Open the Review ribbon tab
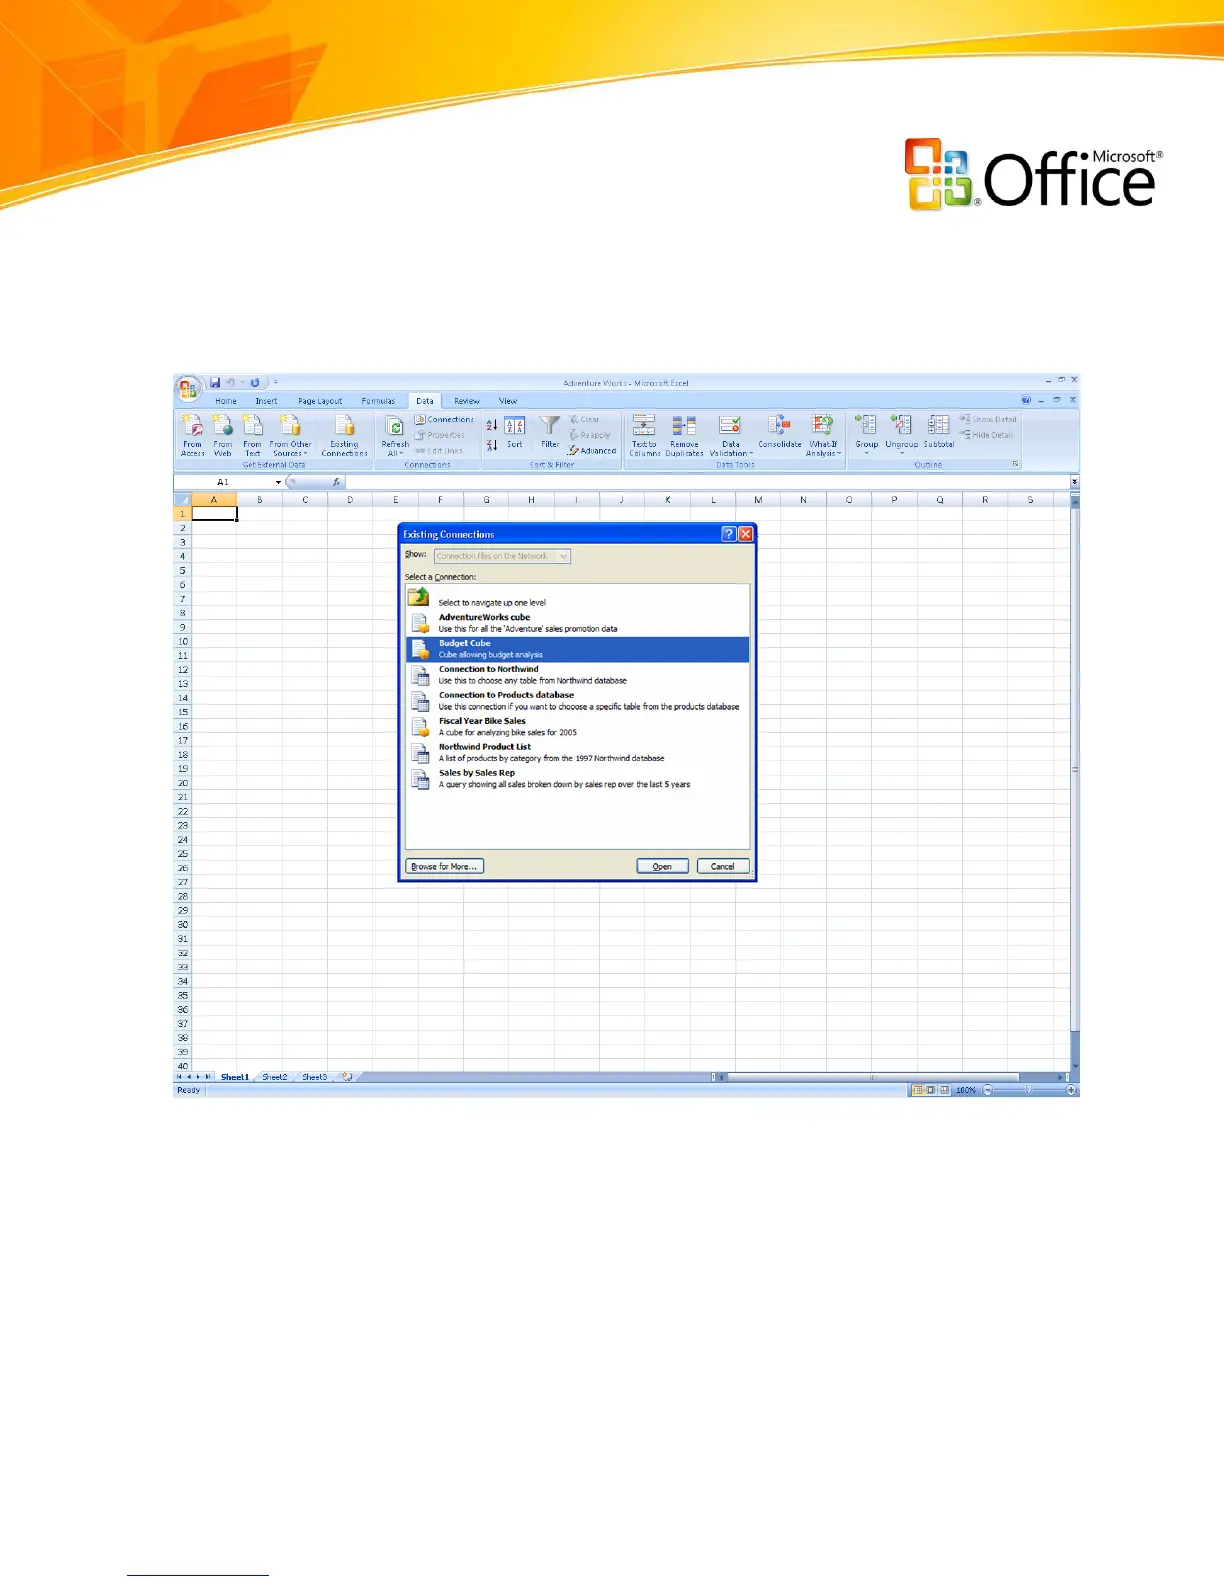Image resolution: width=1224 pixels, height=1584 pixels. point(467,401)
